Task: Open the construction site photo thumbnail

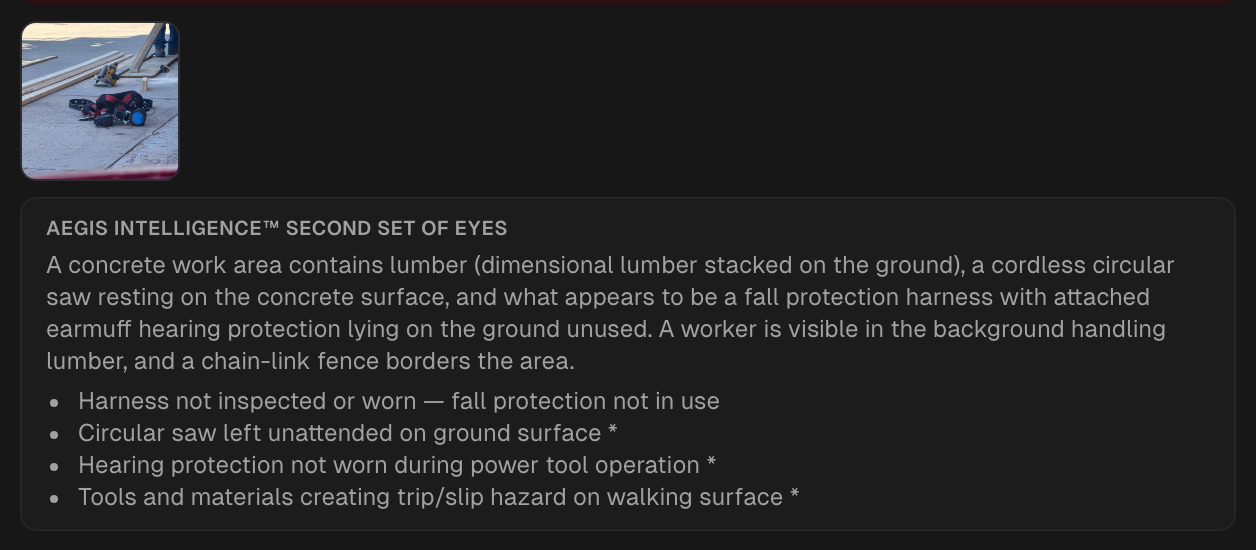Action: 100,101
